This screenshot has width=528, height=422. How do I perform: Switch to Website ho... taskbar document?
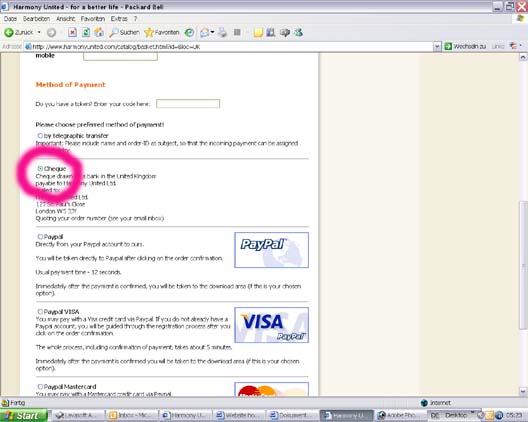coord(239,416)
